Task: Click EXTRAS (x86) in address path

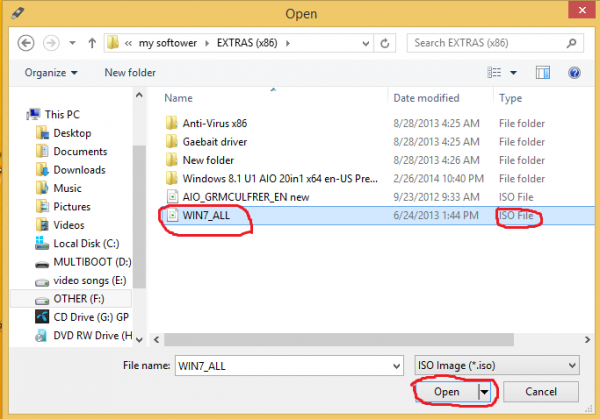Action: coord(247,43)
